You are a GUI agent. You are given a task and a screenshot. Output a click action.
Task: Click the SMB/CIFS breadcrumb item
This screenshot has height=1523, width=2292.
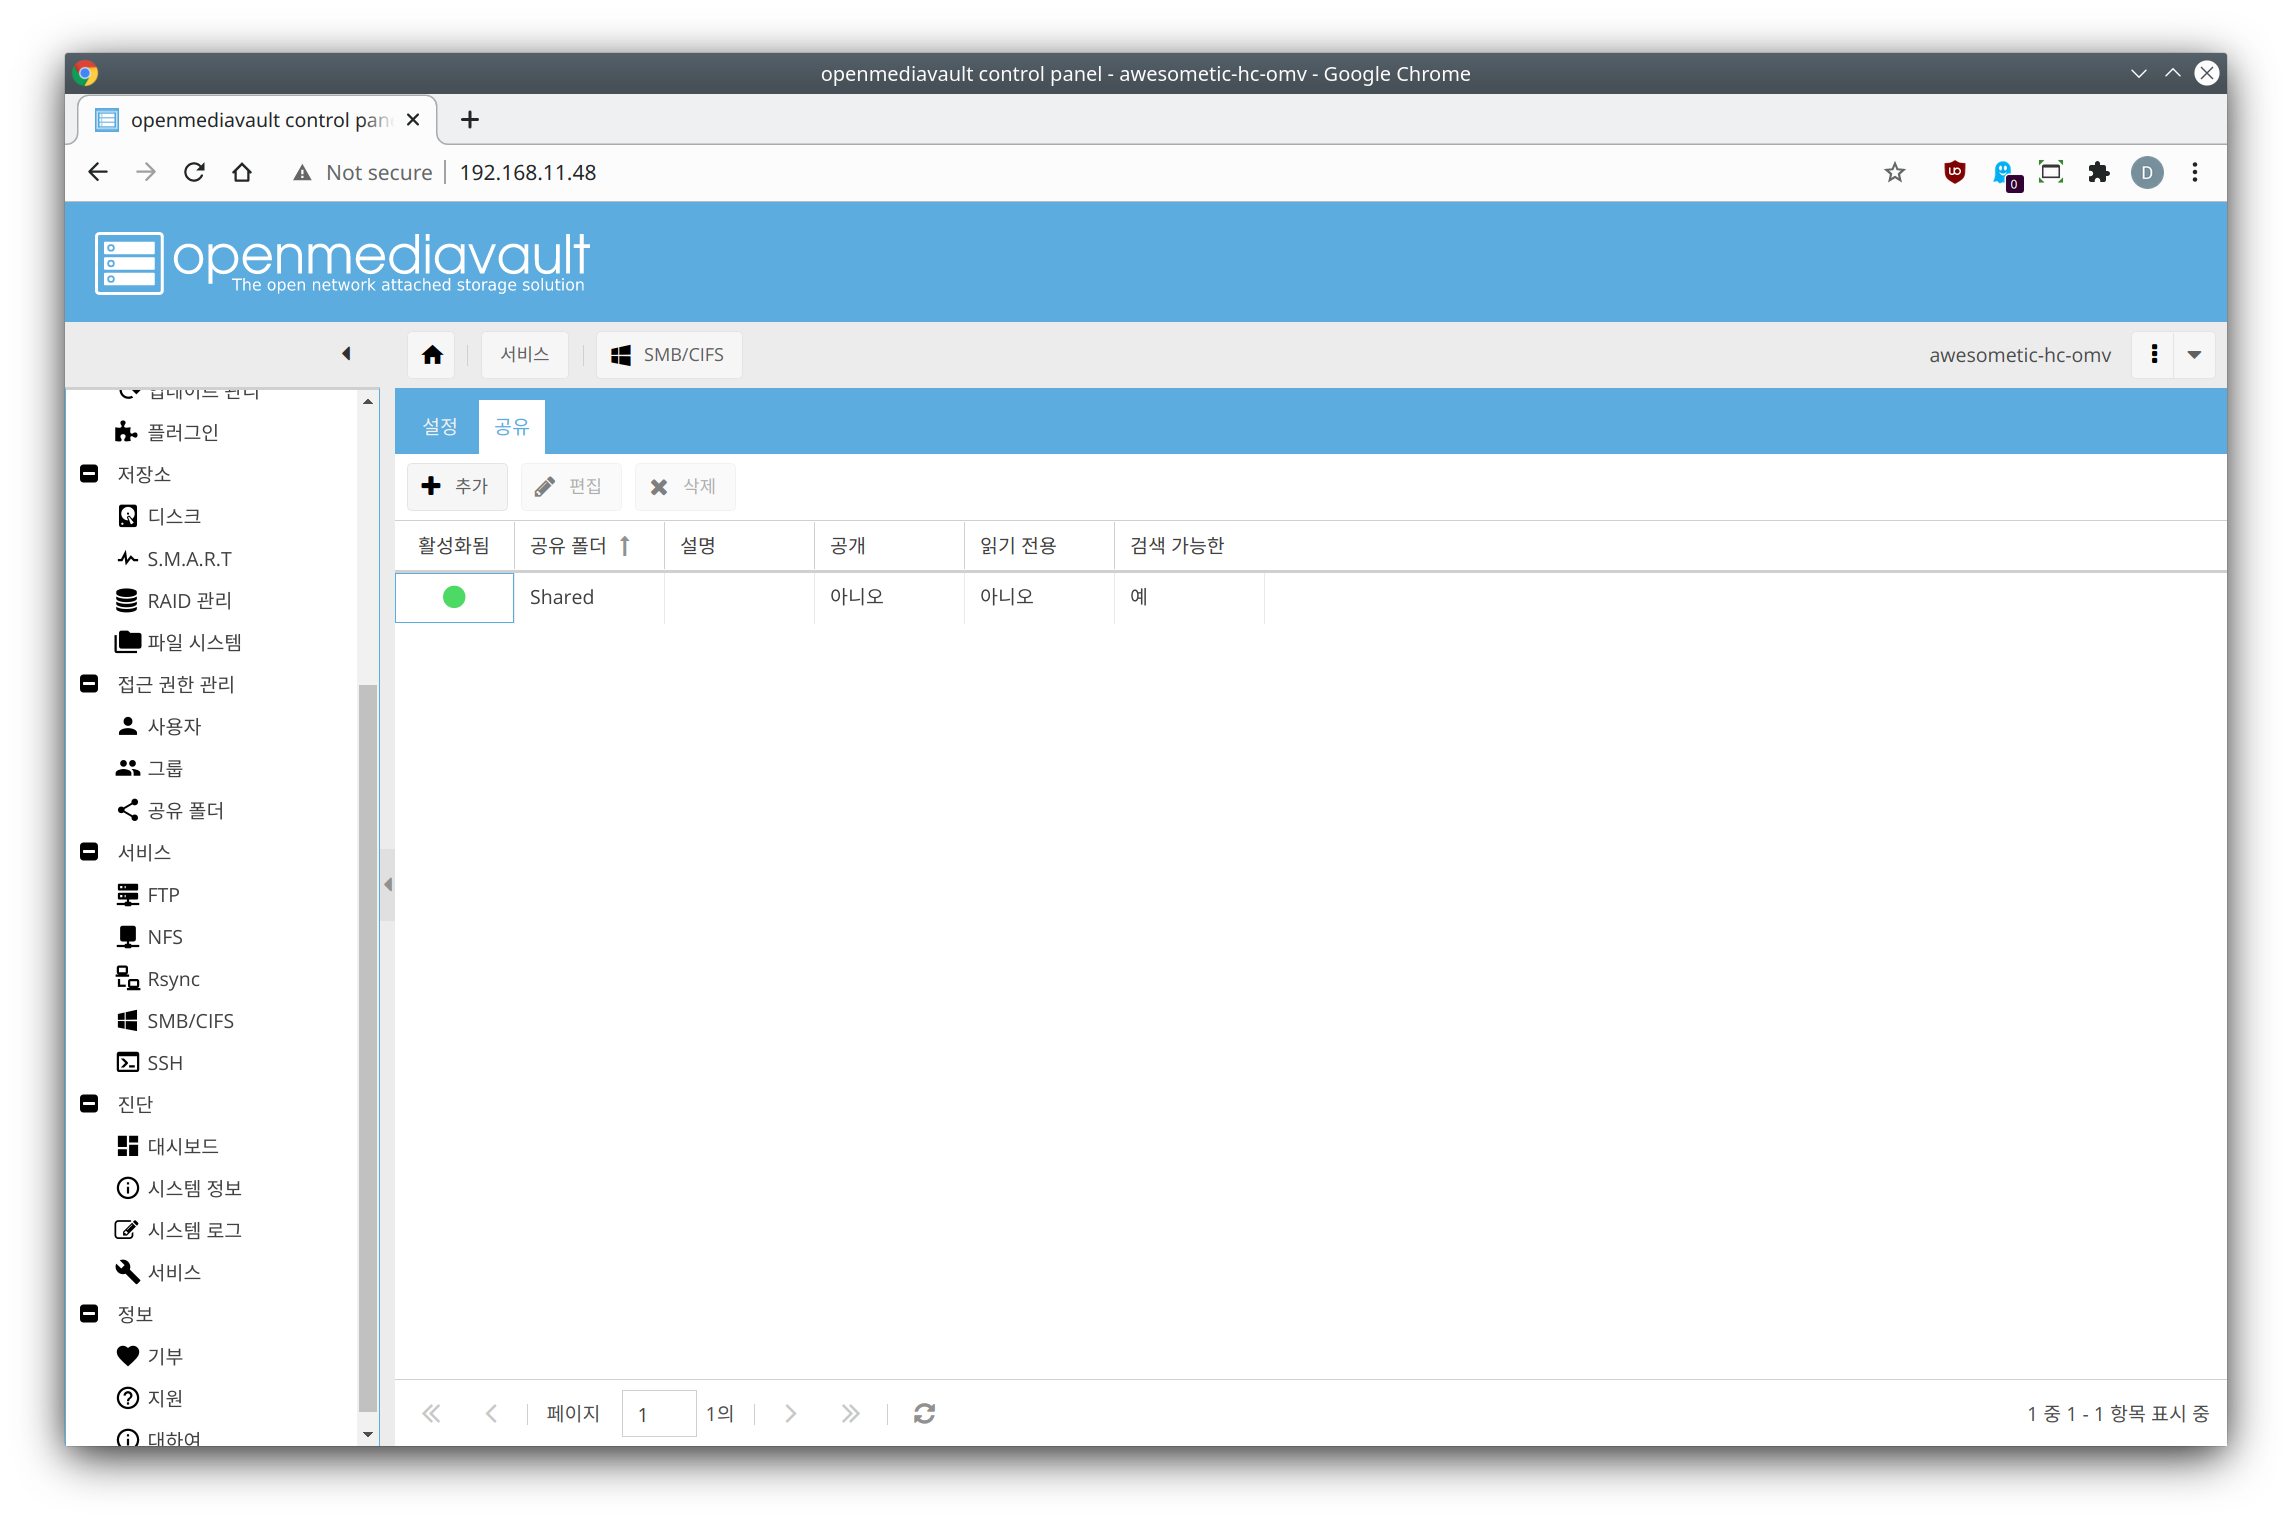click(669, 355)
